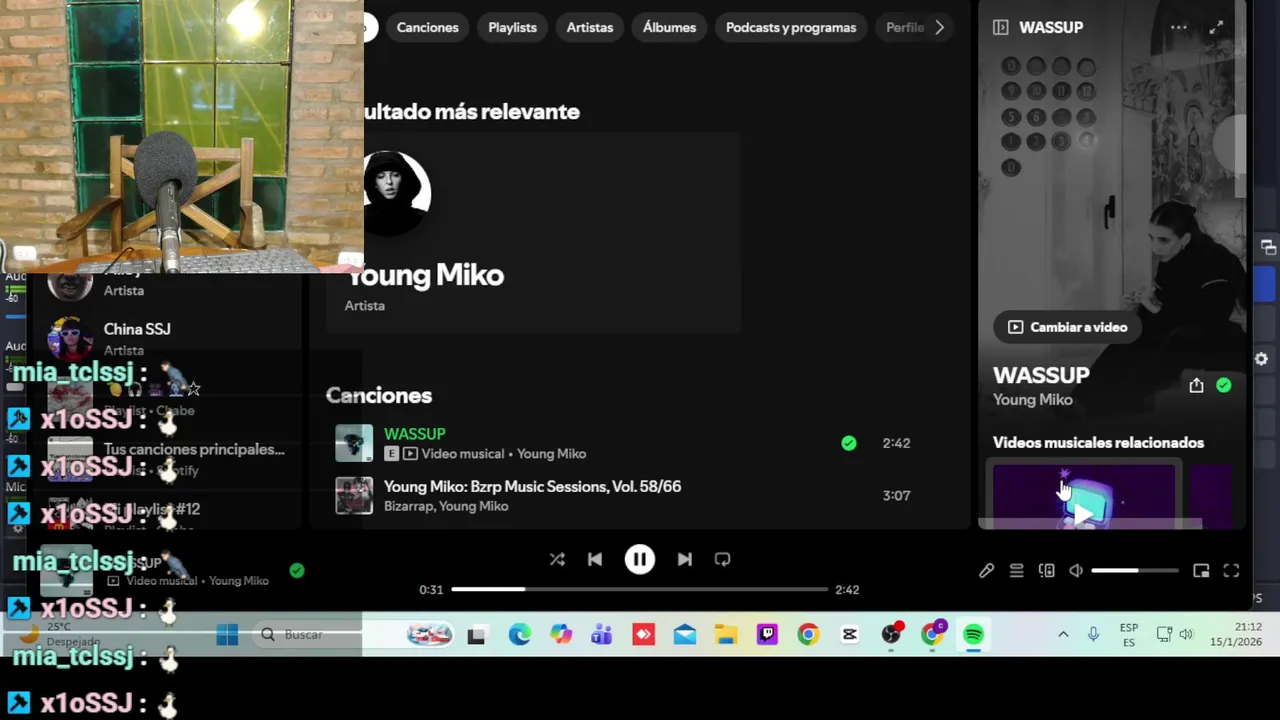Open Task View on the taskbar
Viewport: 1280px width, 720px height.
(x=476, y=634)
